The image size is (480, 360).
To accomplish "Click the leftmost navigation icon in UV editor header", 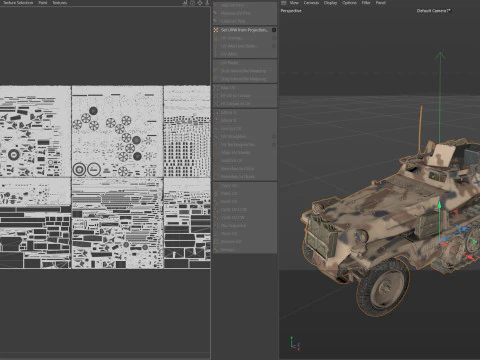I will pyautogui.click(x=185, y=3).
